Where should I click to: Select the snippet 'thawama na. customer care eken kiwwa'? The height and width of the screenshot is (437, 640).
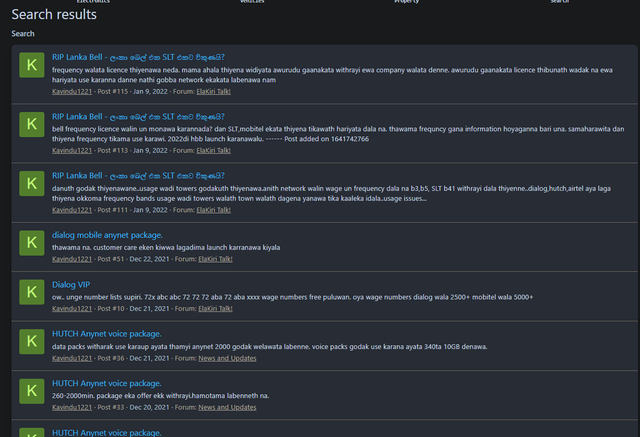tap(166, 248)
